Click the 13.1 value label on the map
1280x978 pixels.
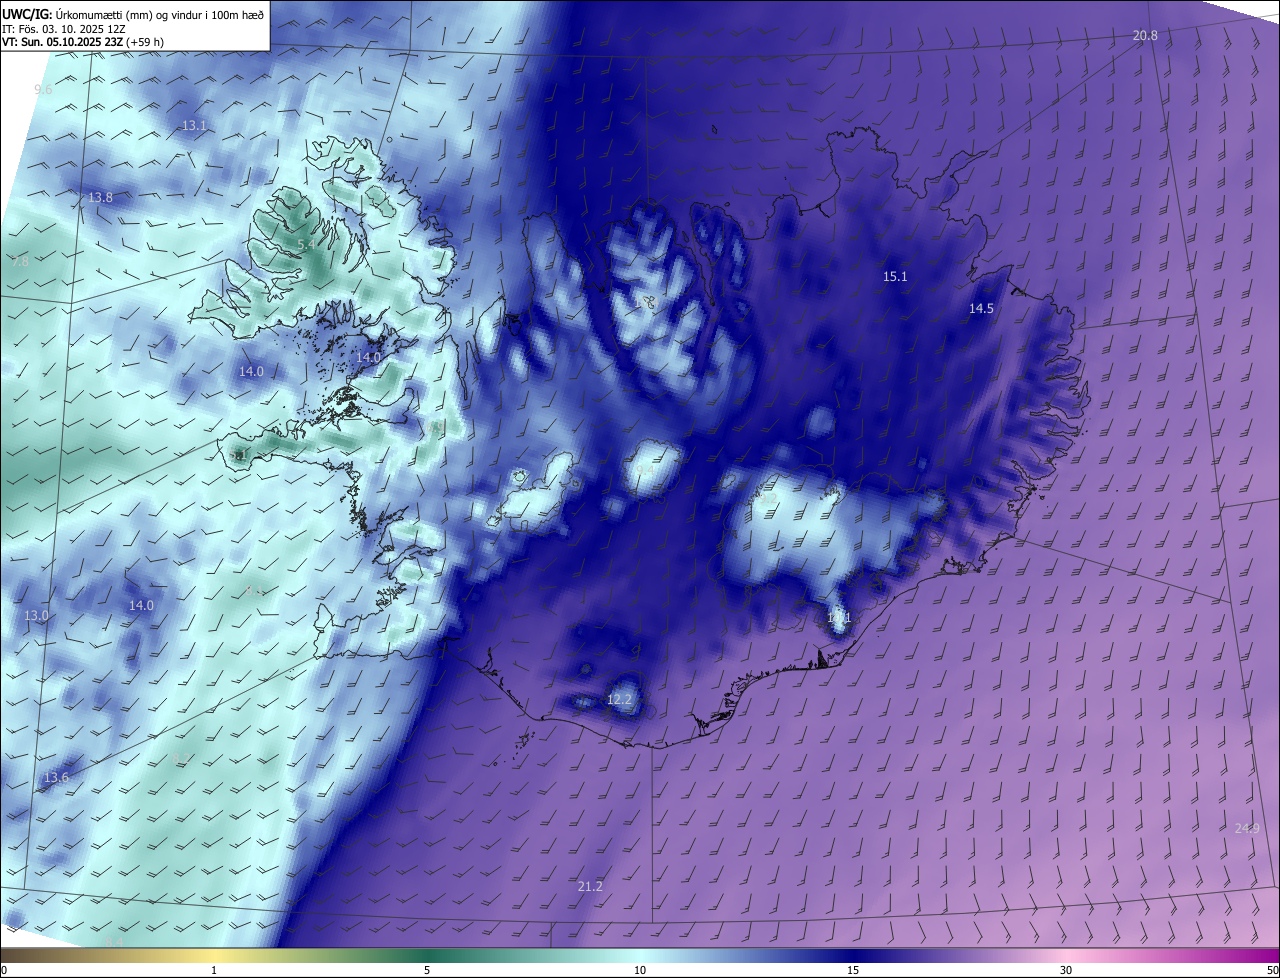pos(193,126)
